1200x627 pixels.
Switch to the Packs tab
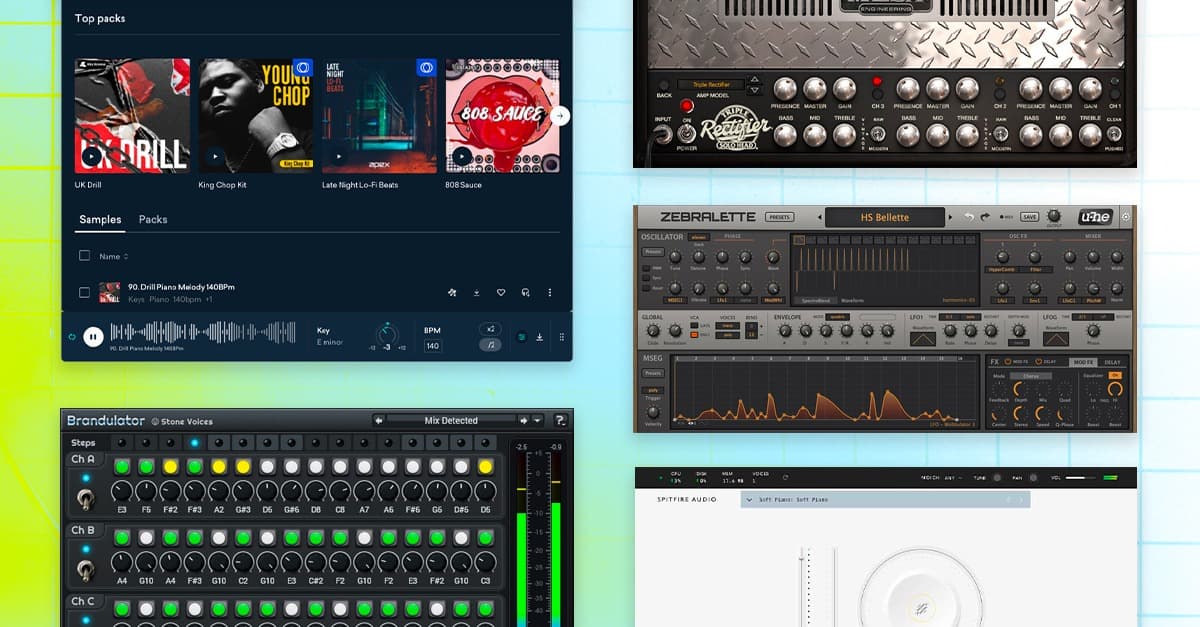tap(153, 220)
